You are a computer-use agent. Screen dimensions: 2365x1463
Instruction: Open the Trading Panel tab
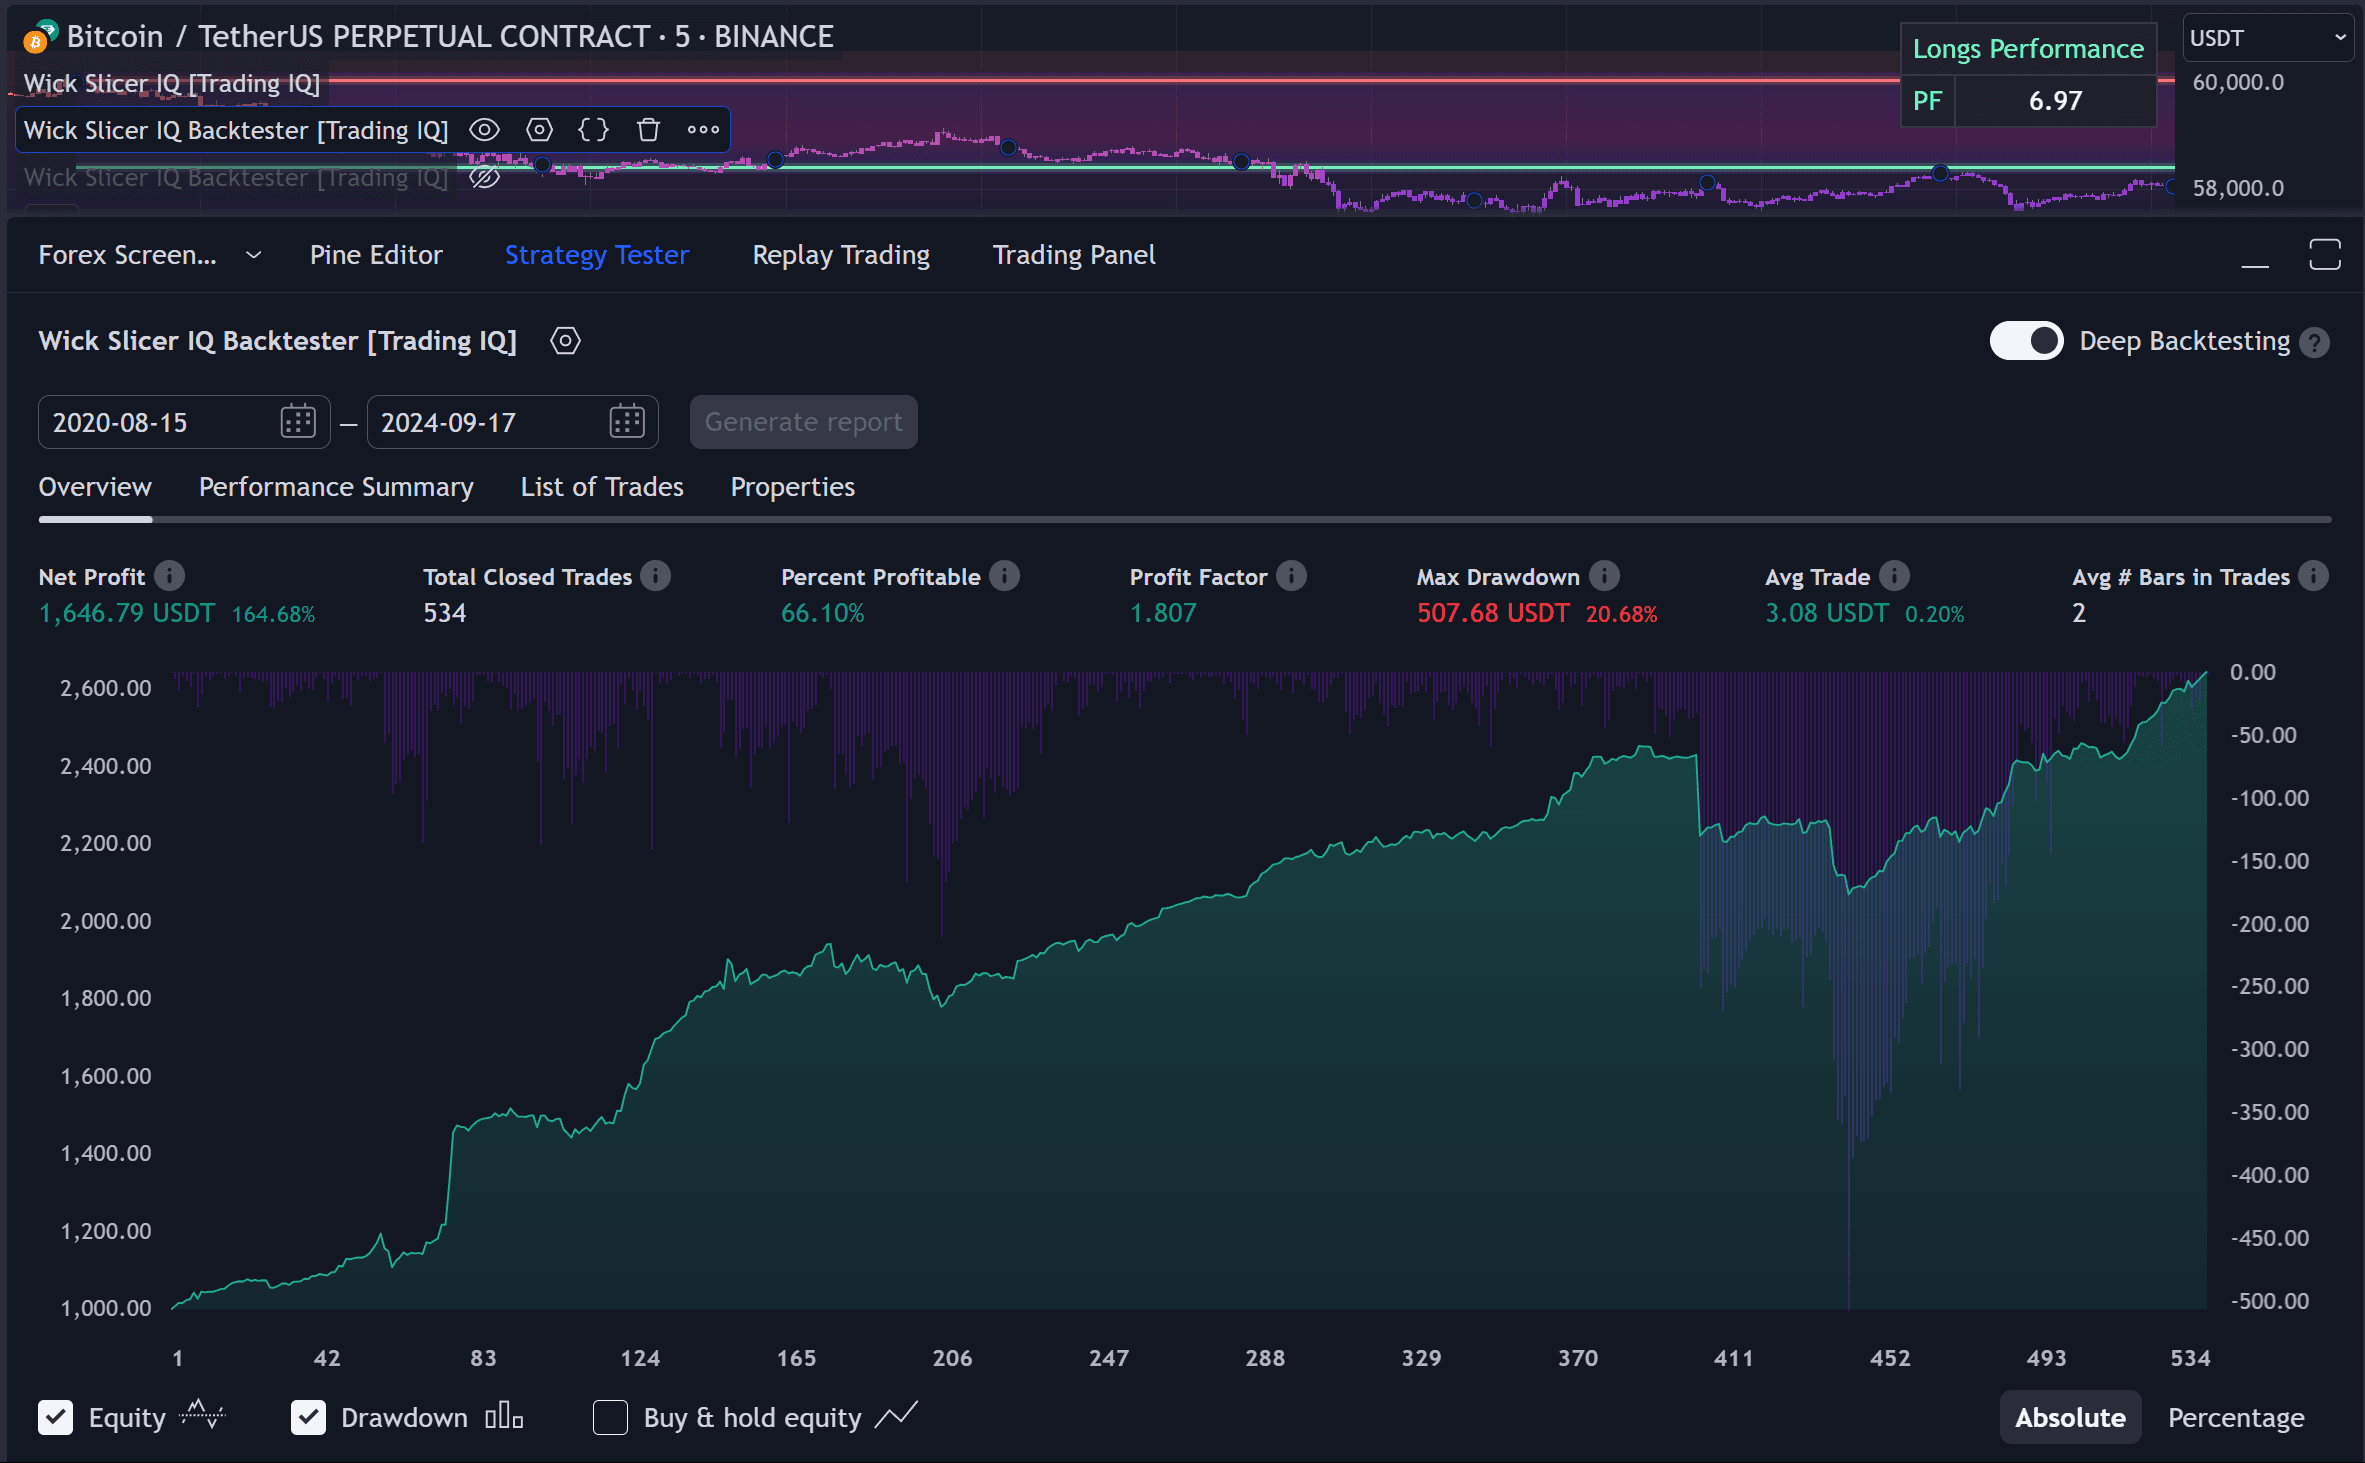coord(1074,255)
